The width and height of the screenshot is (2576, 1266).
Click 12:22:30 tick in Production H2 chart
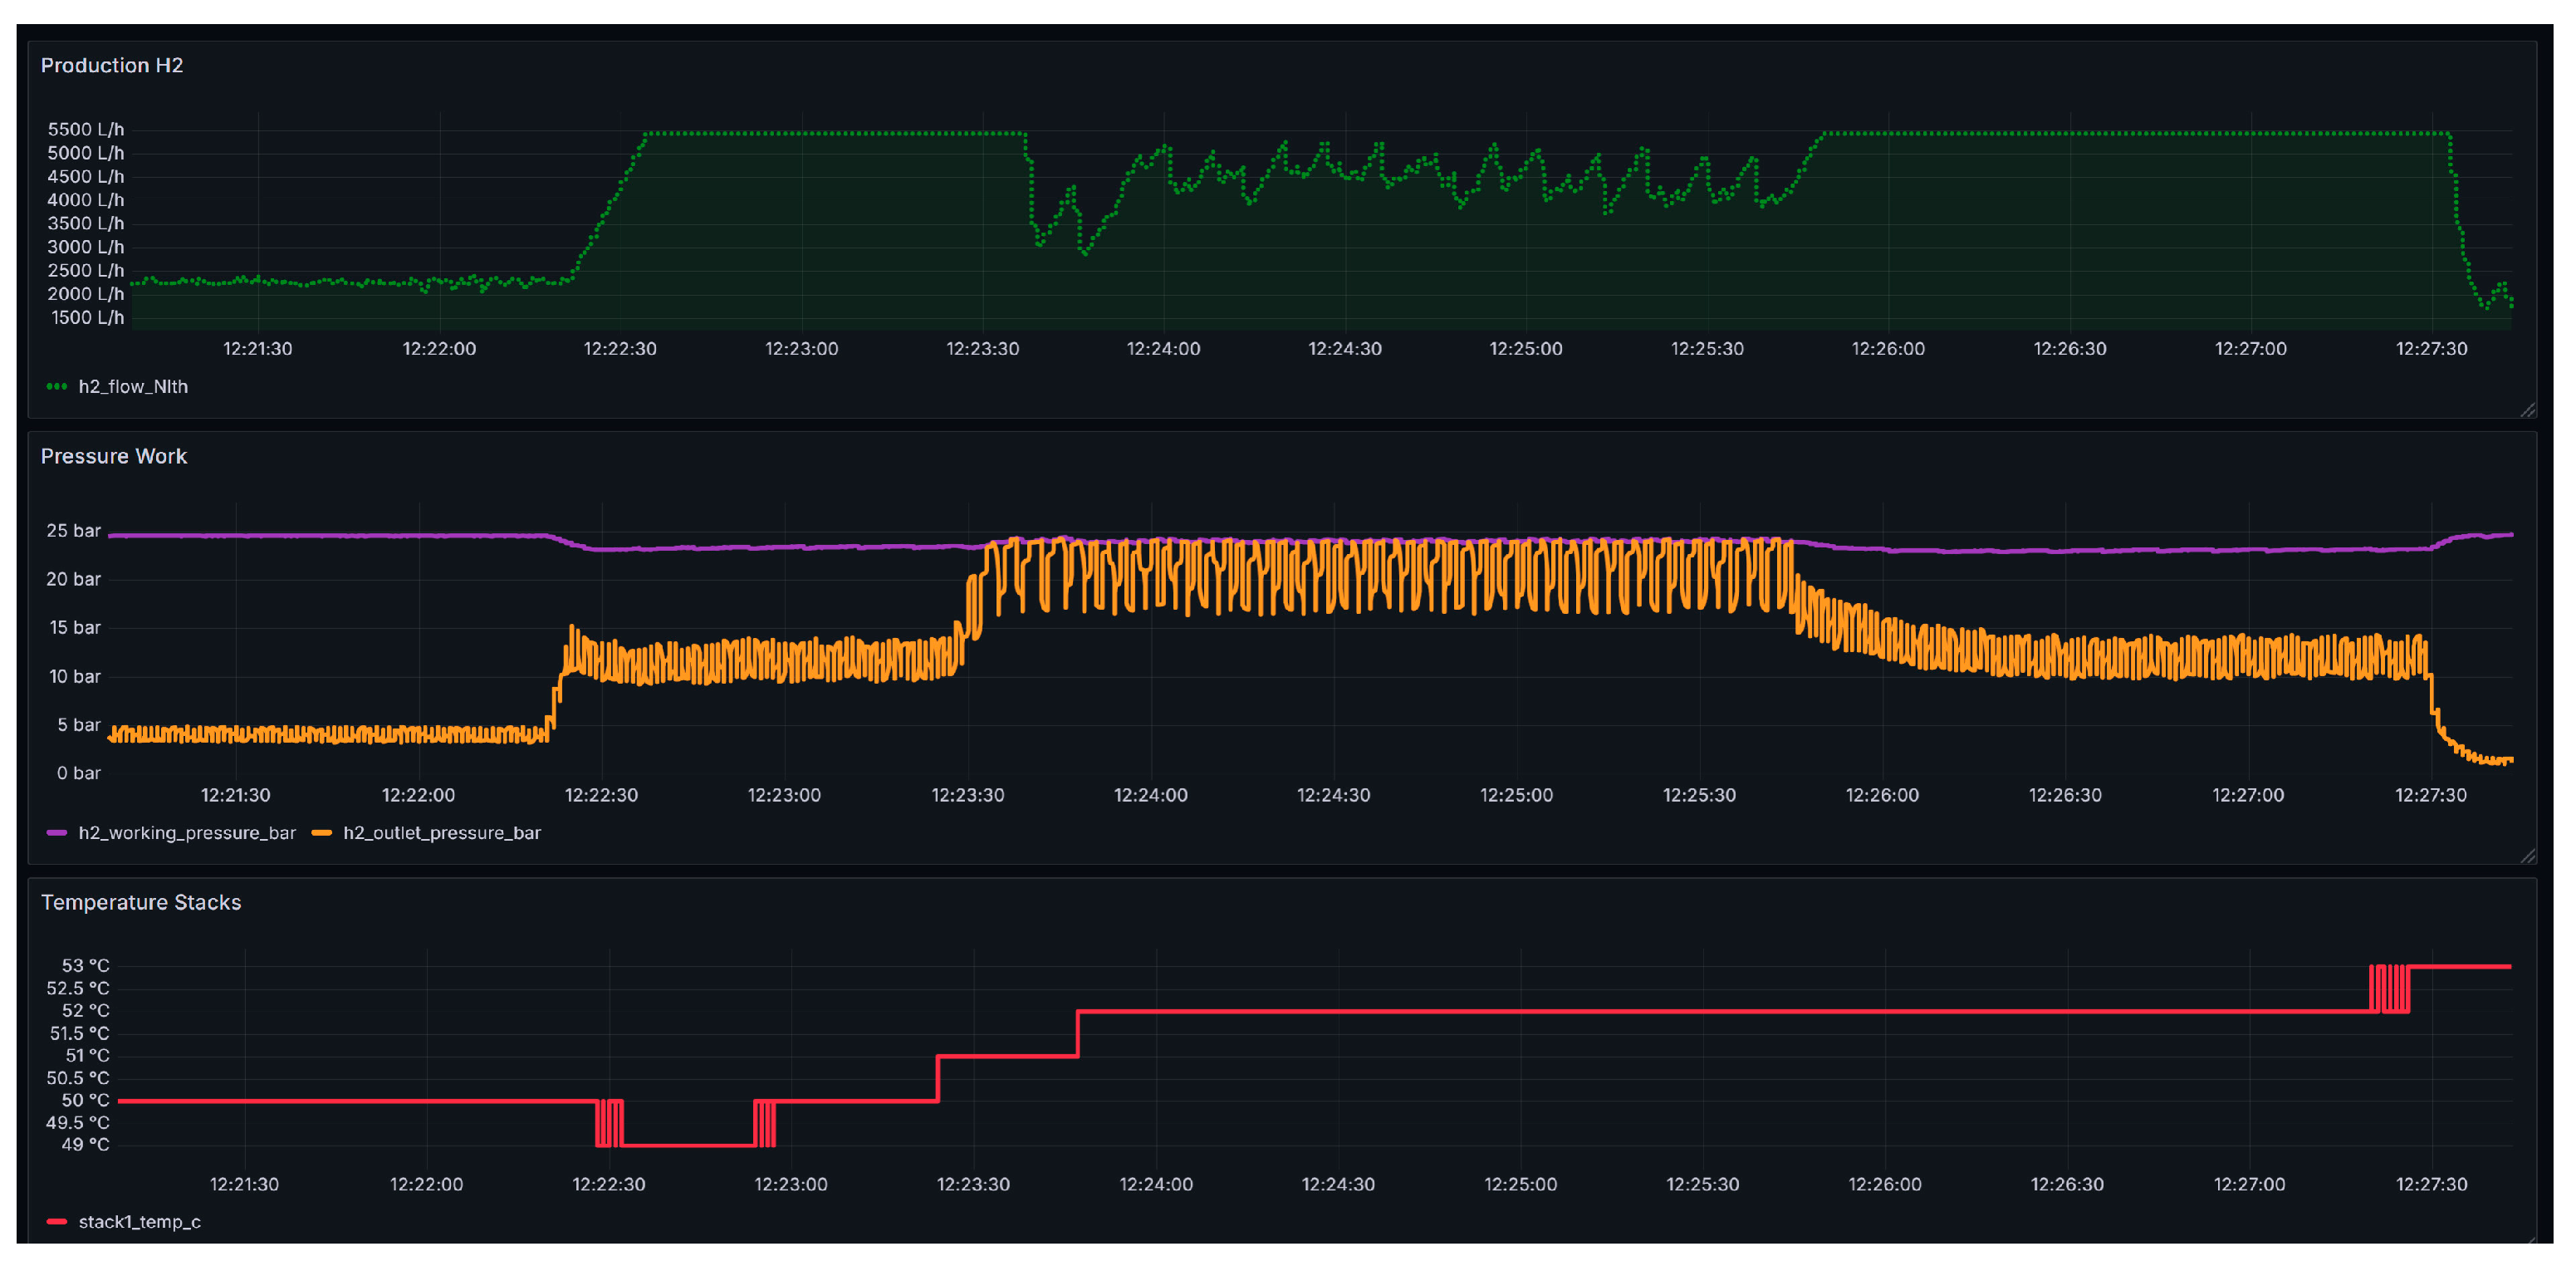pos(620,349)
